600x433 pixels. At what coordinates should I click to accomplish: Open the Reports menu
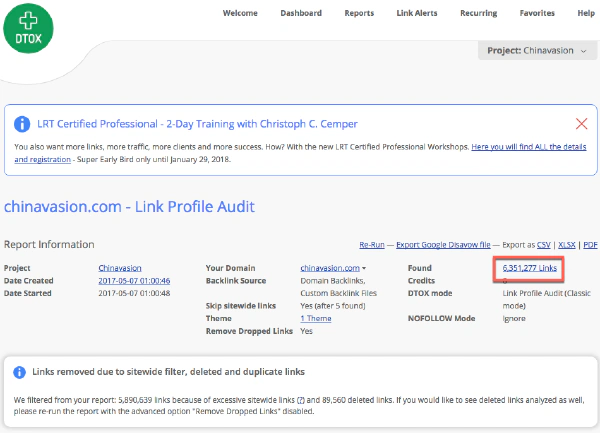359,13
